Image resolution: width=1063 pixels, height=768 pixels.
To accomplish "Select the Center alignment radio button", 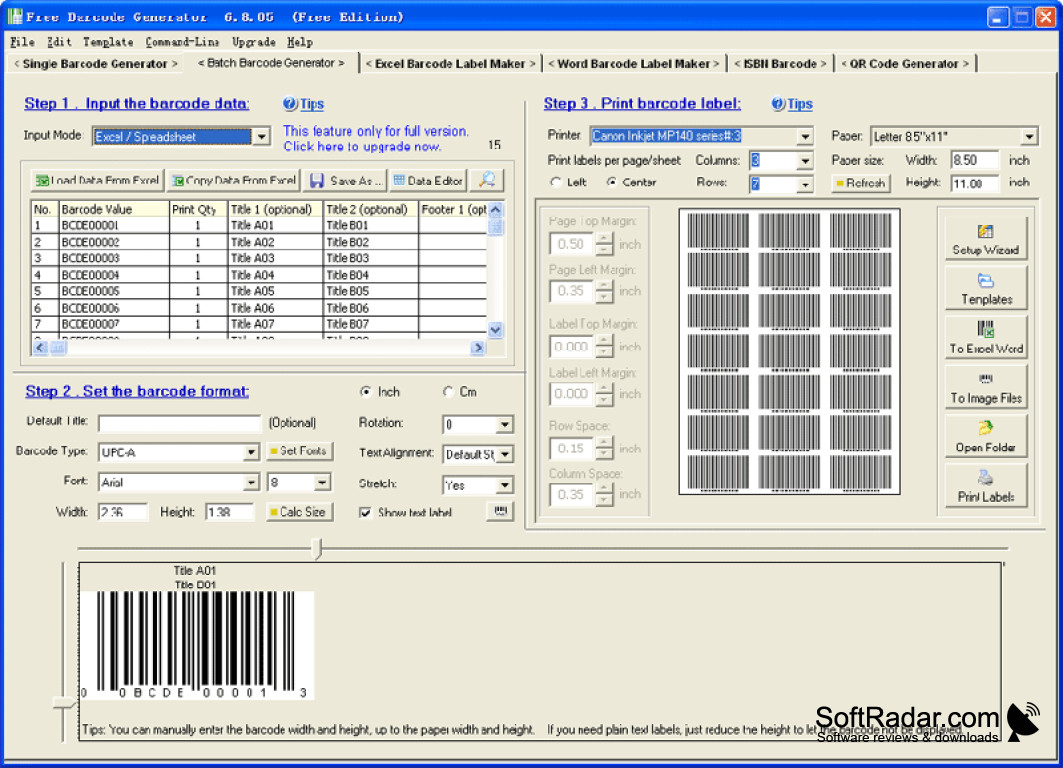I will [611, 182].
